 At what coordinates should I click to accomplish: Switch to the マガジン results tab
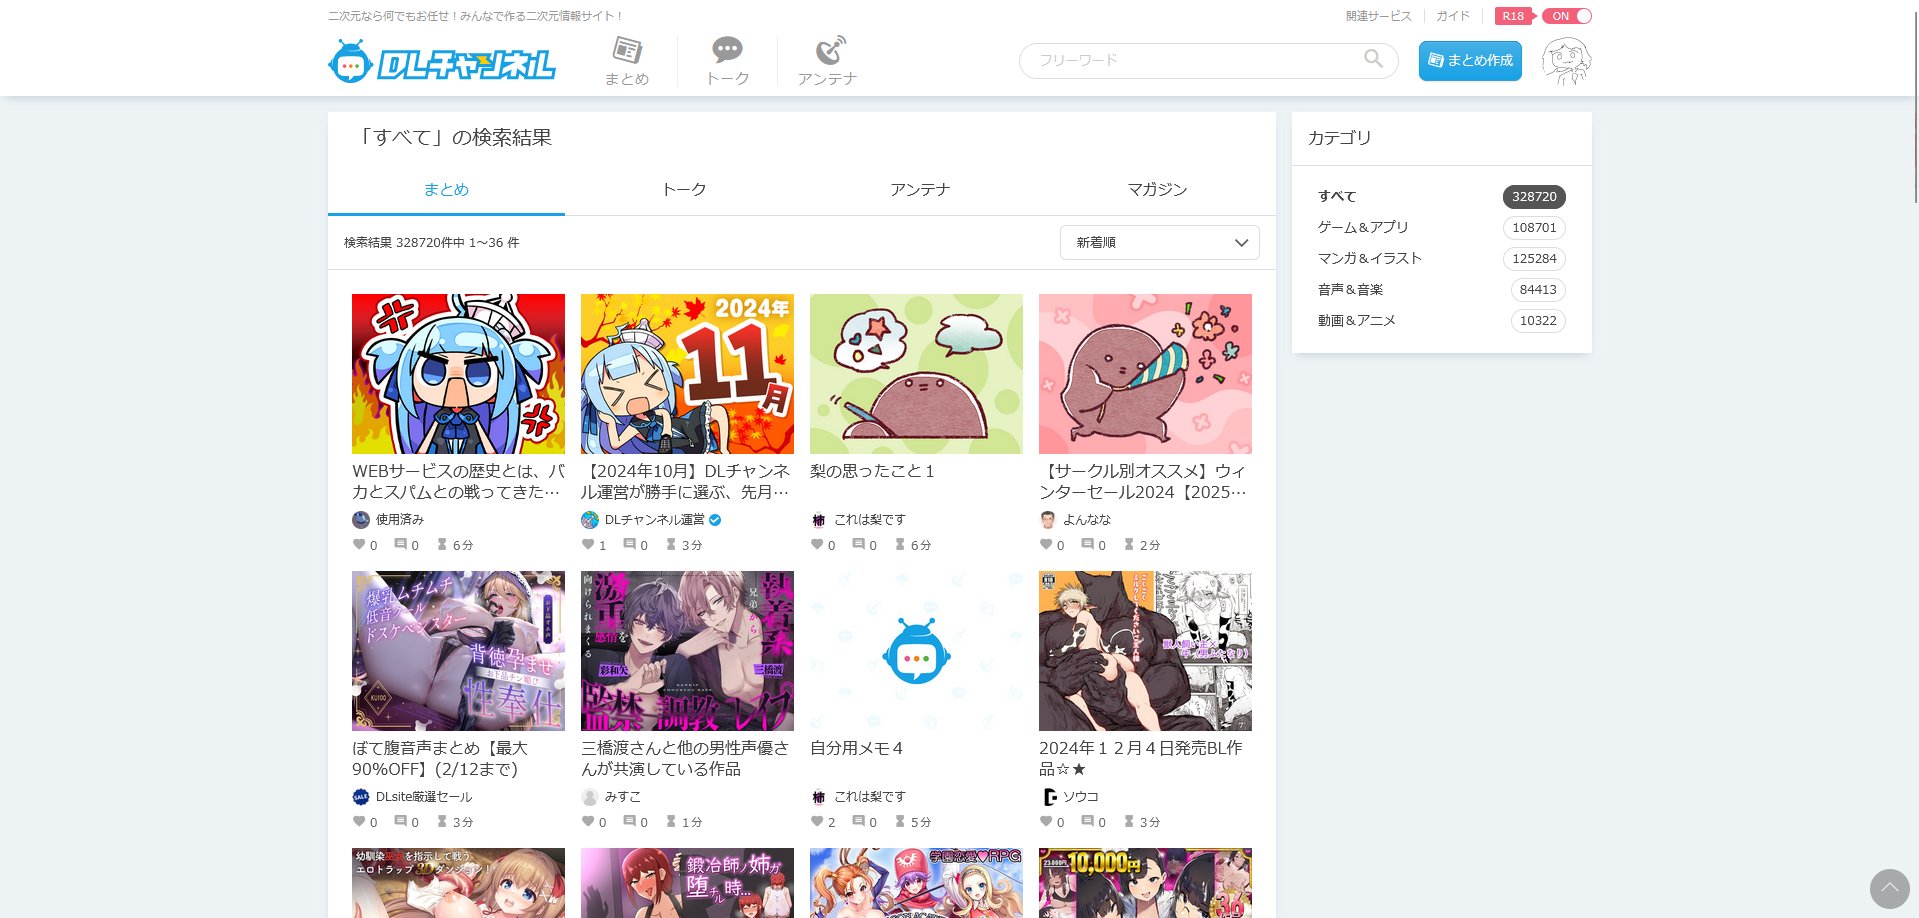[x=1157, y=190]
